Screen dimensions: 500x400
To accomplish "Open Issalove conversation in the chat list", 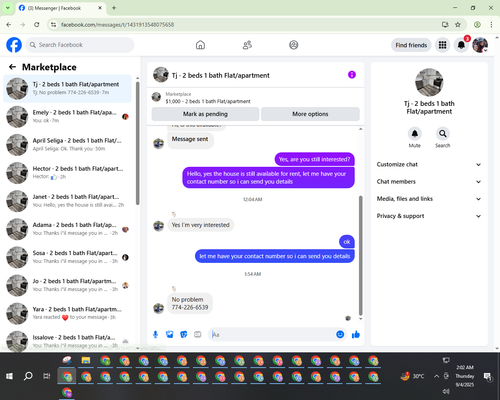I will pyautogui.click(x=67, y=341).
